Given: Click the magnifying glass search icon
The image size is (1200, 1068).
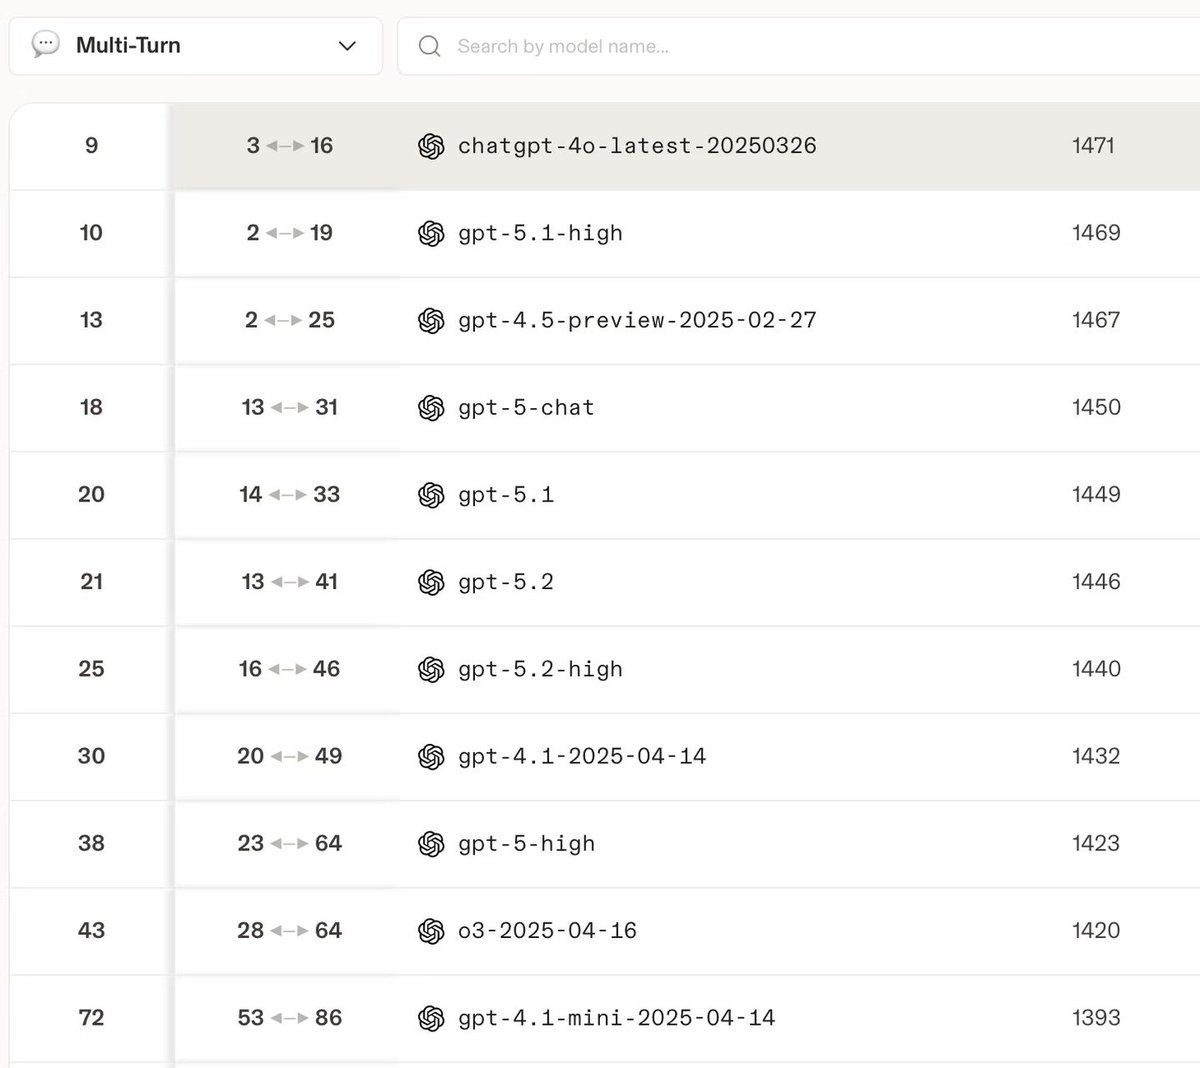Looking at the screenshot, I should pos(429,46).
